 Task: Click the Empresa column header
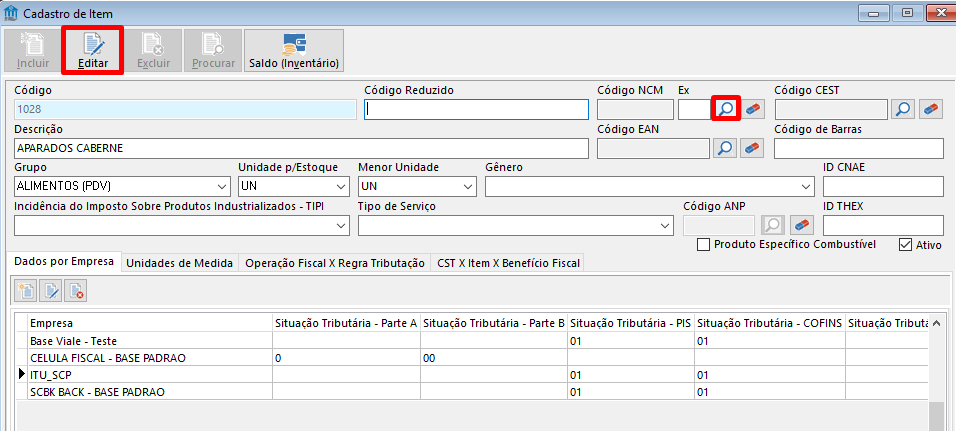click(150, 323)
